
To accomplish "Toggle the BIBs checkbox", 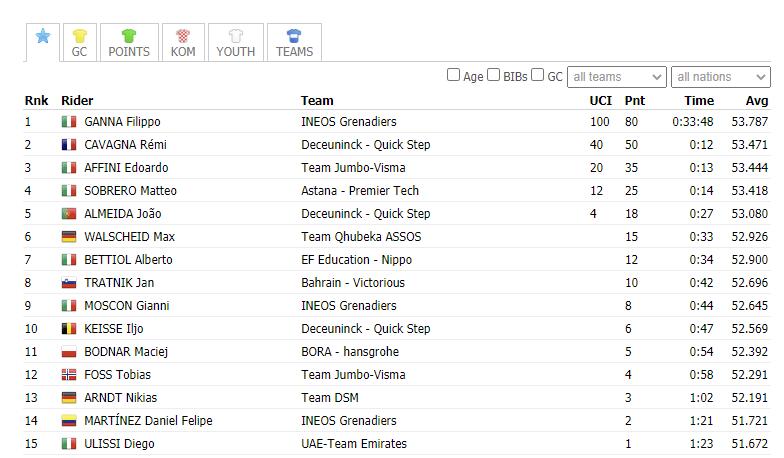I will pyautogui.click(x=494, y=75).
